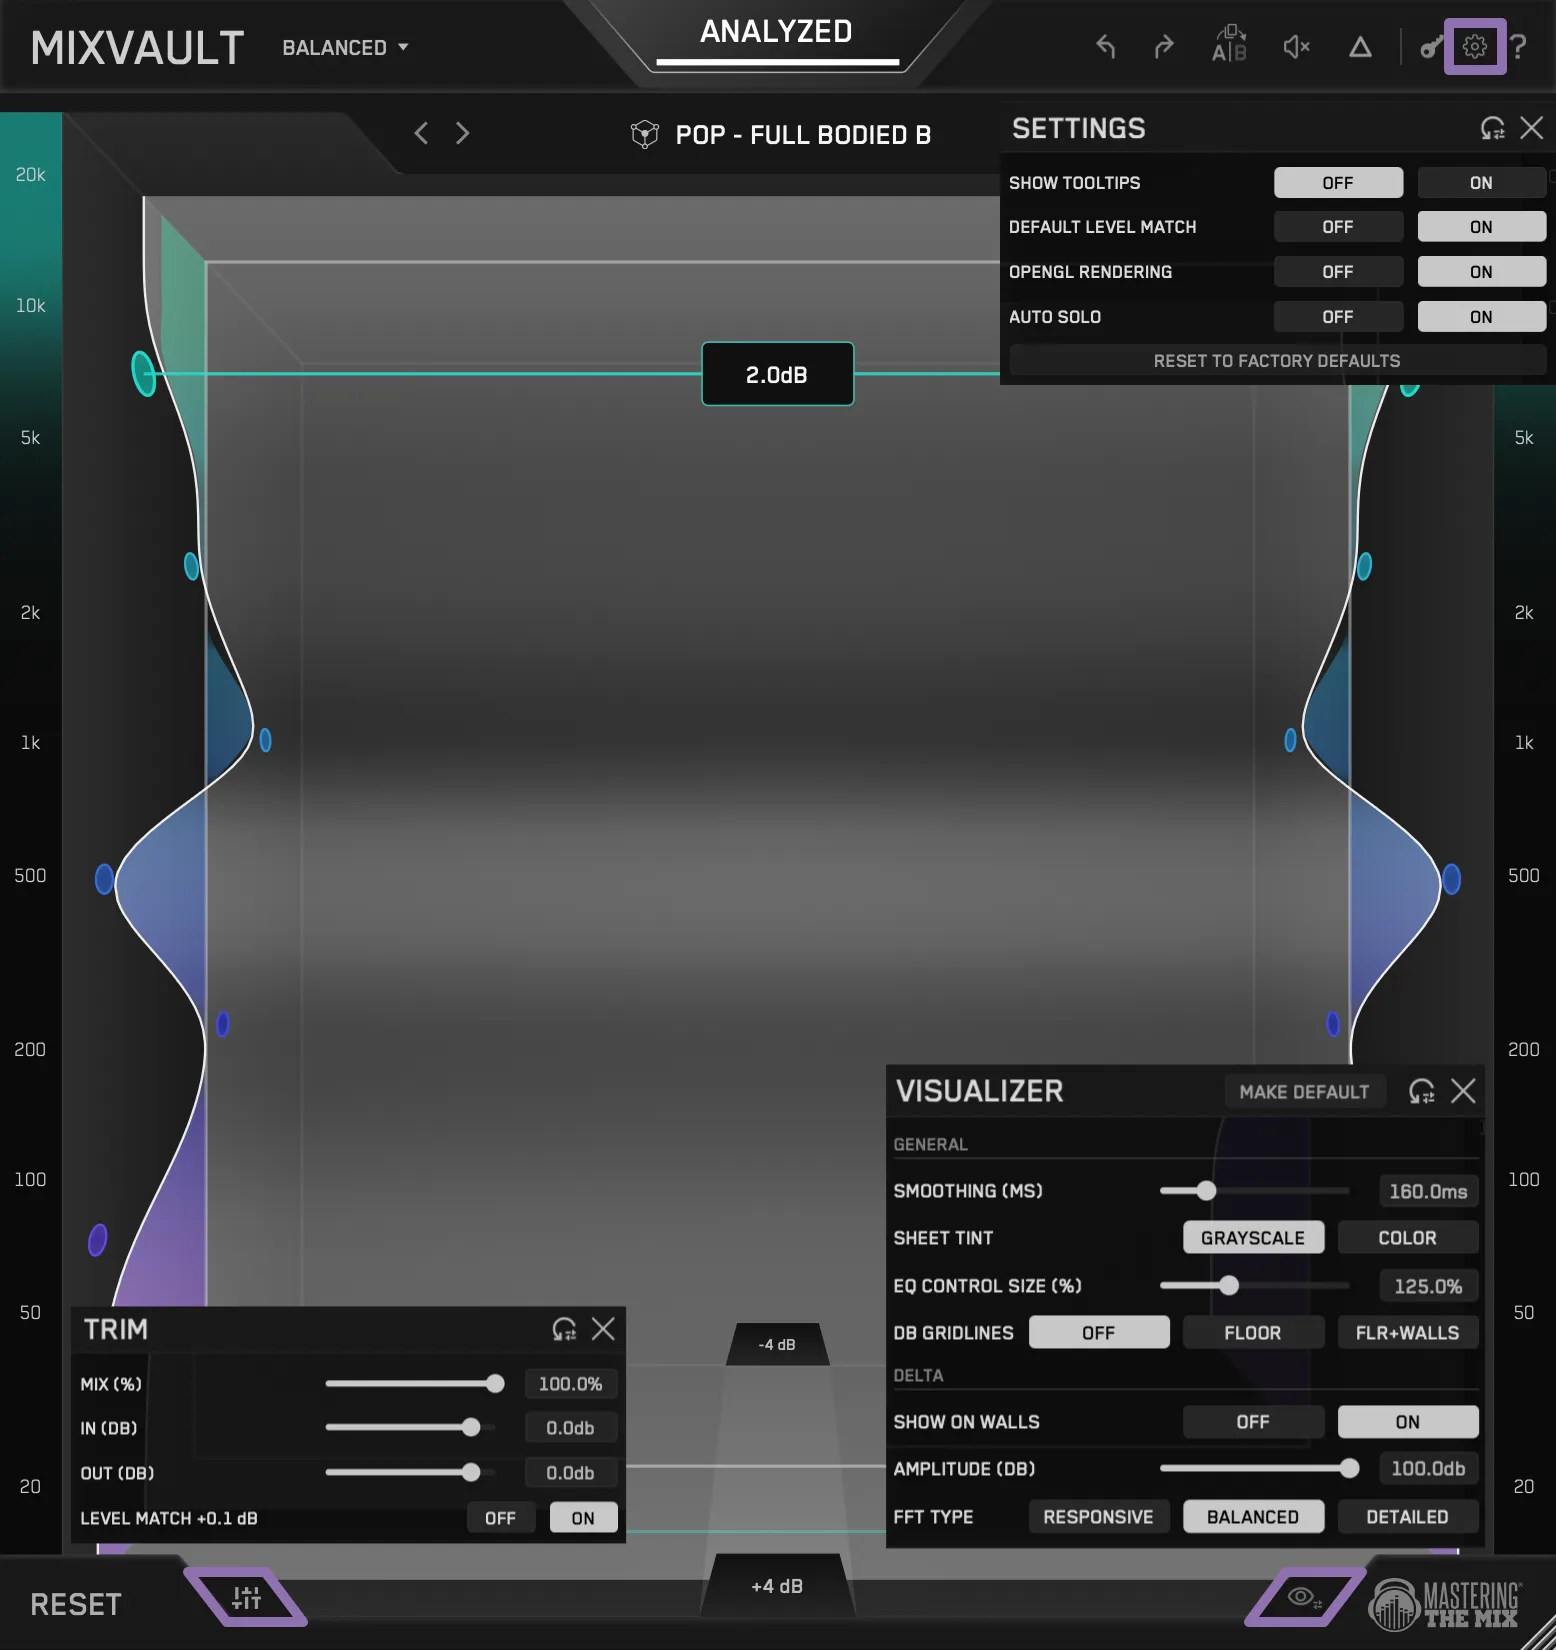Choose DETAILED FFT type
This screenshot has height=1650, width=1556.
[x=1407, y=1517]
